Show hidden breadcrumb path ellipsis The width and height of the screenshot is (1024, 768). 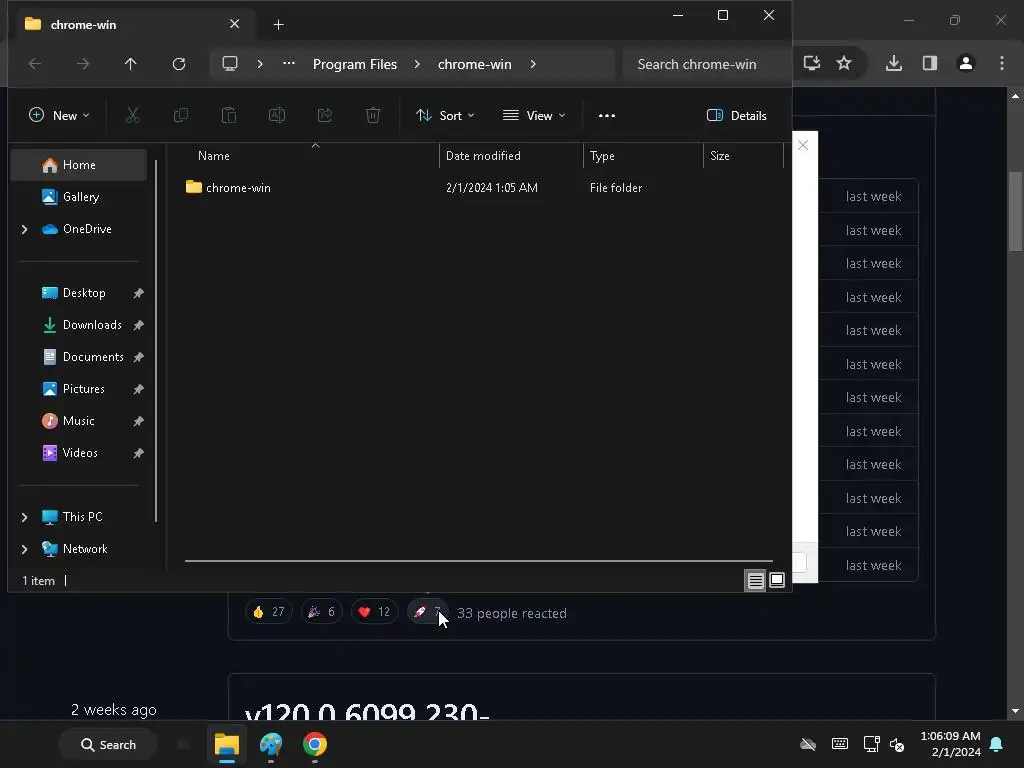tap(289, 63)
